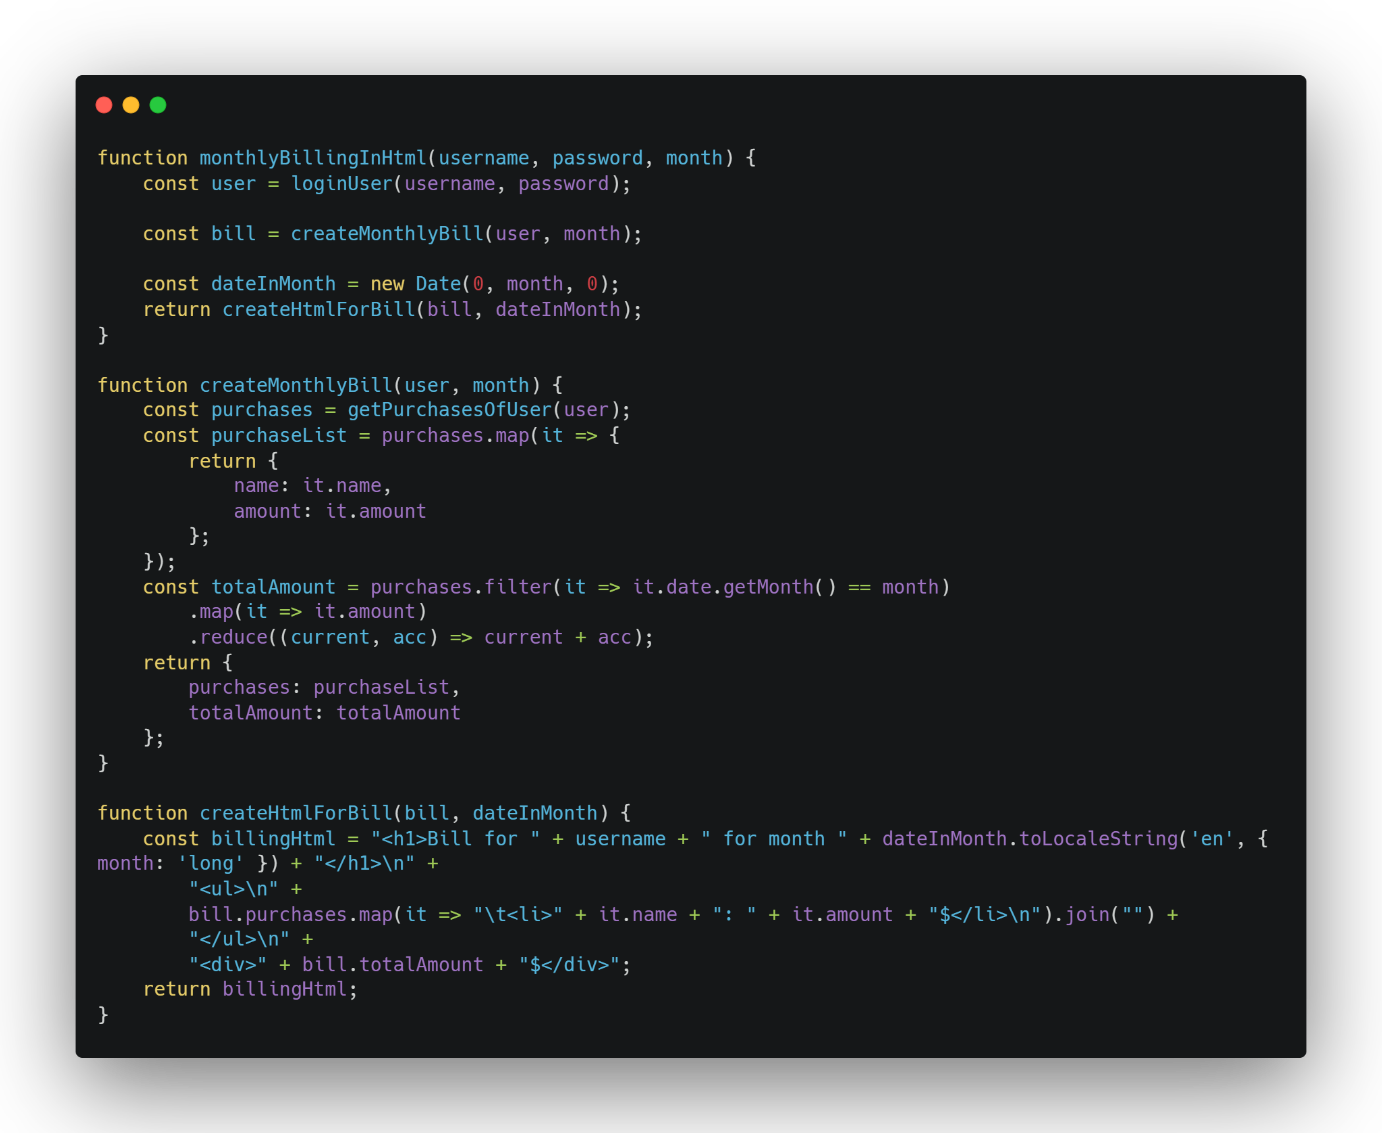Click username in the billingHtml concatenation
1382x1133 pixels.
tap(620, 839)
